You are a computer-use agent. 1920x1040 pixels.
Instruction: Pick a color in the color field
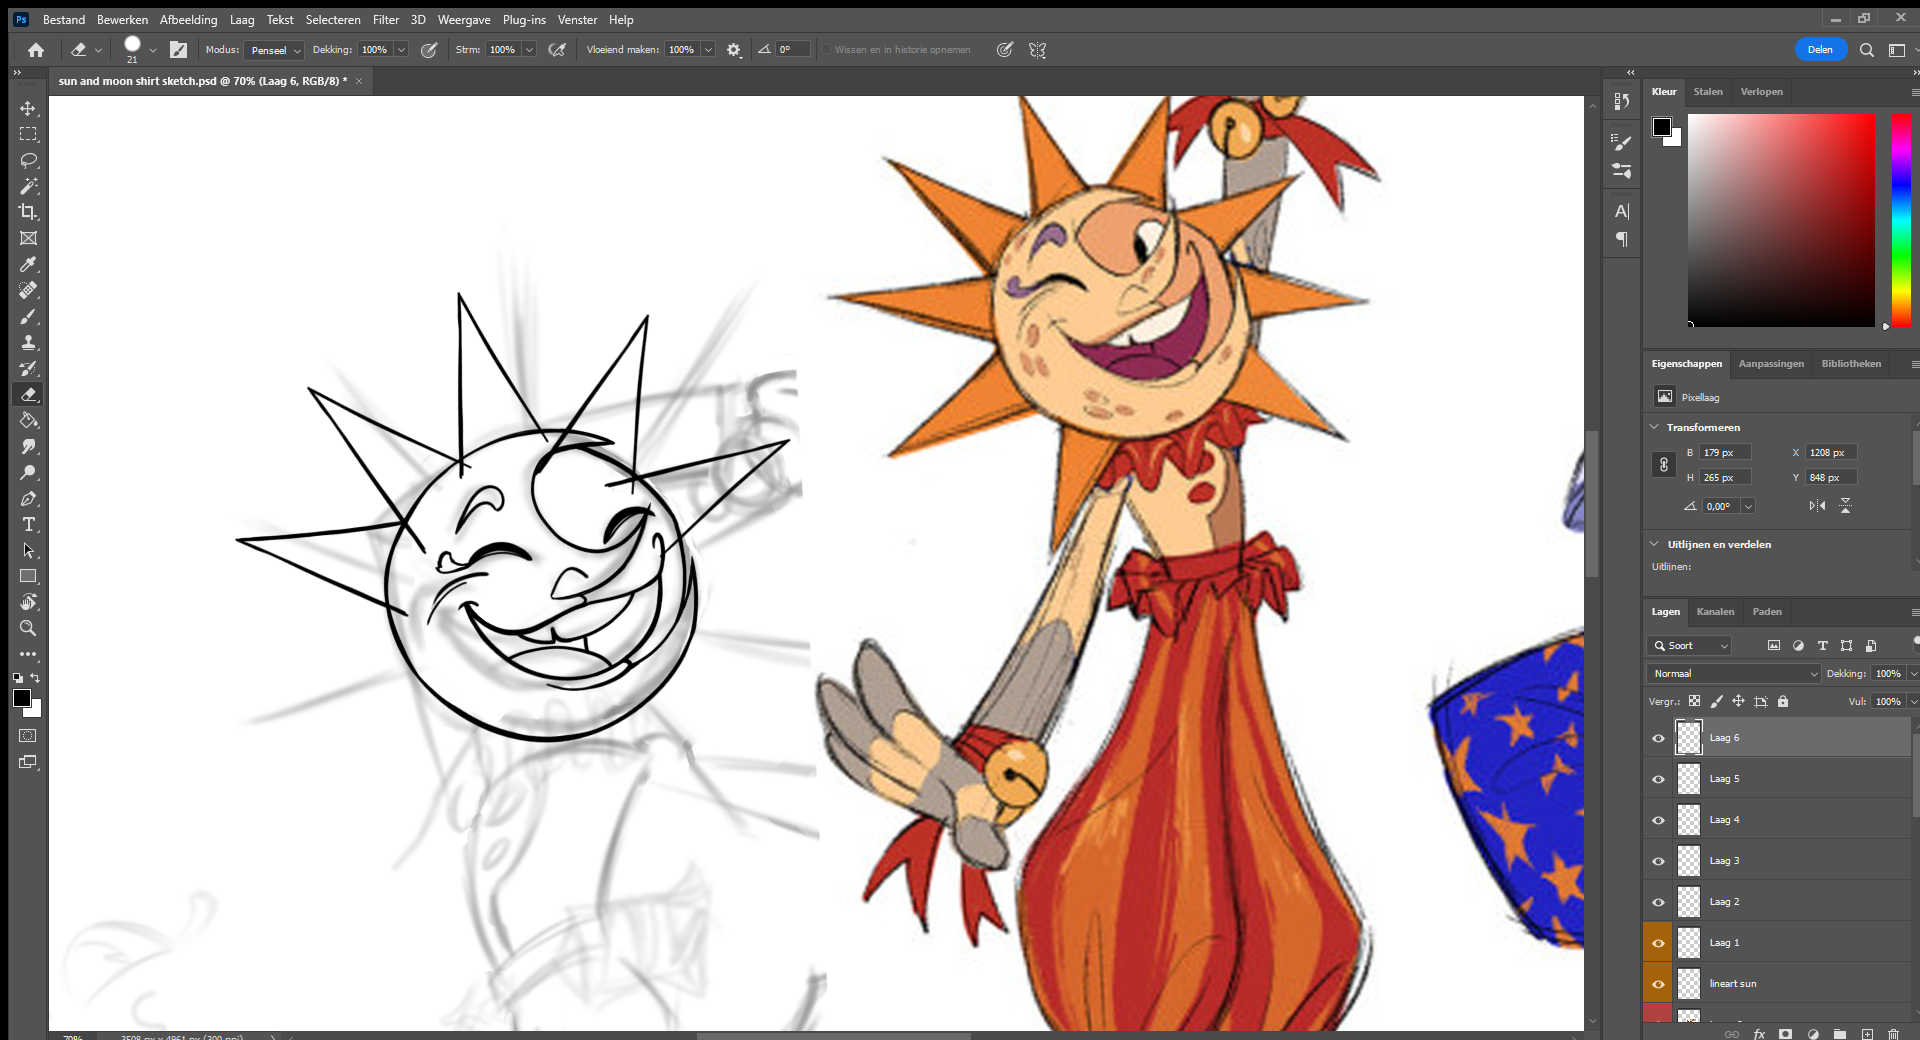coord(1781,220)
